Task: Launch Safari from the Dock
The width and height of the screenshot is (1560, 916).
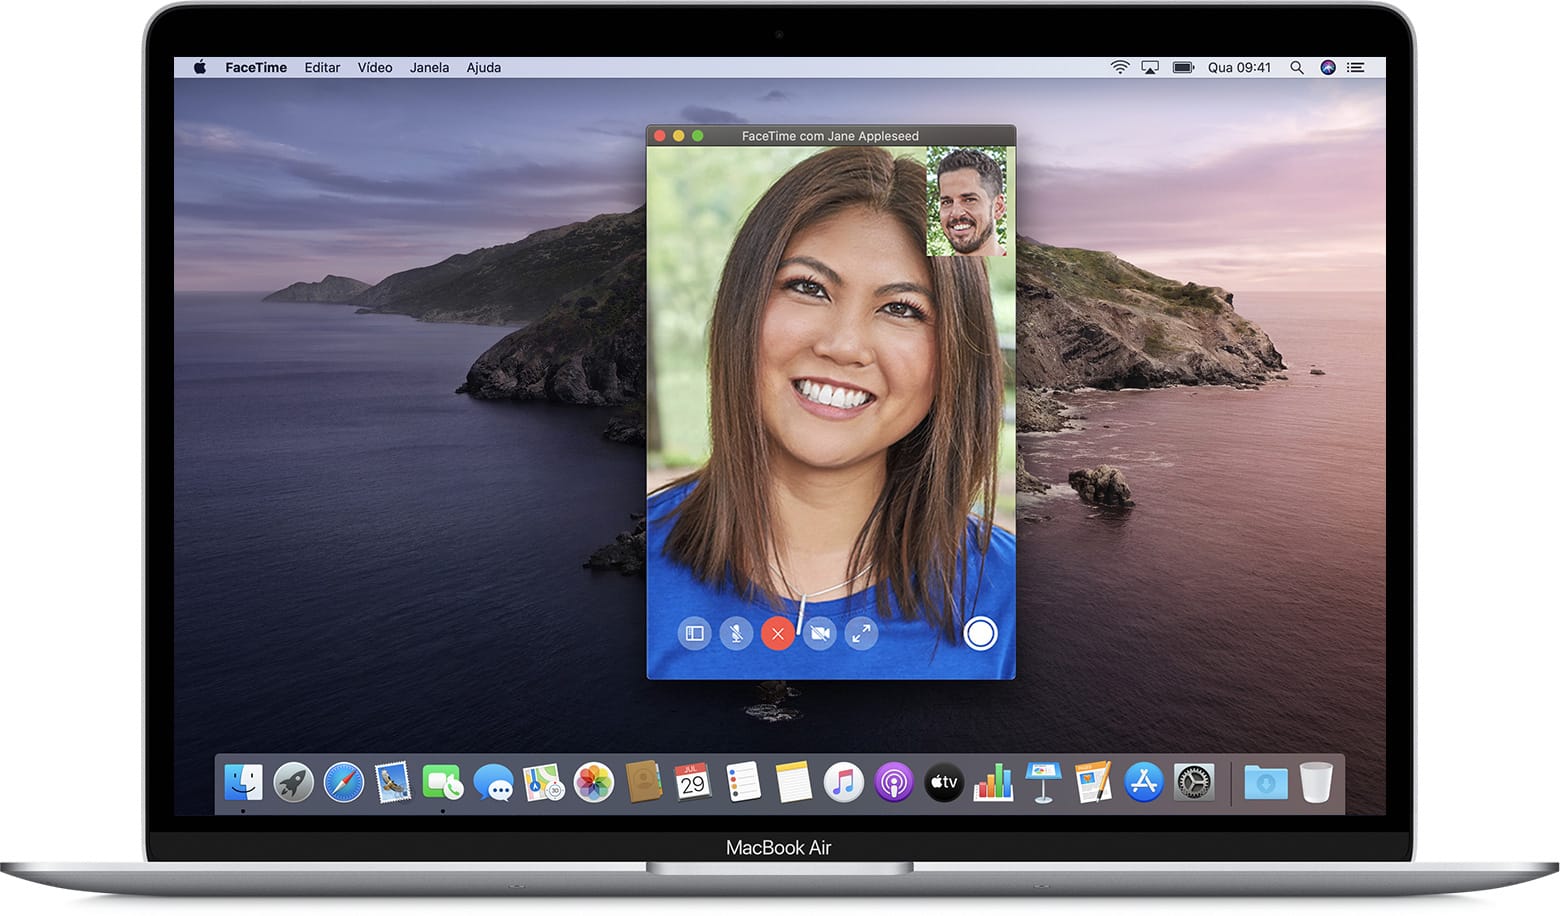Action: 343,782
